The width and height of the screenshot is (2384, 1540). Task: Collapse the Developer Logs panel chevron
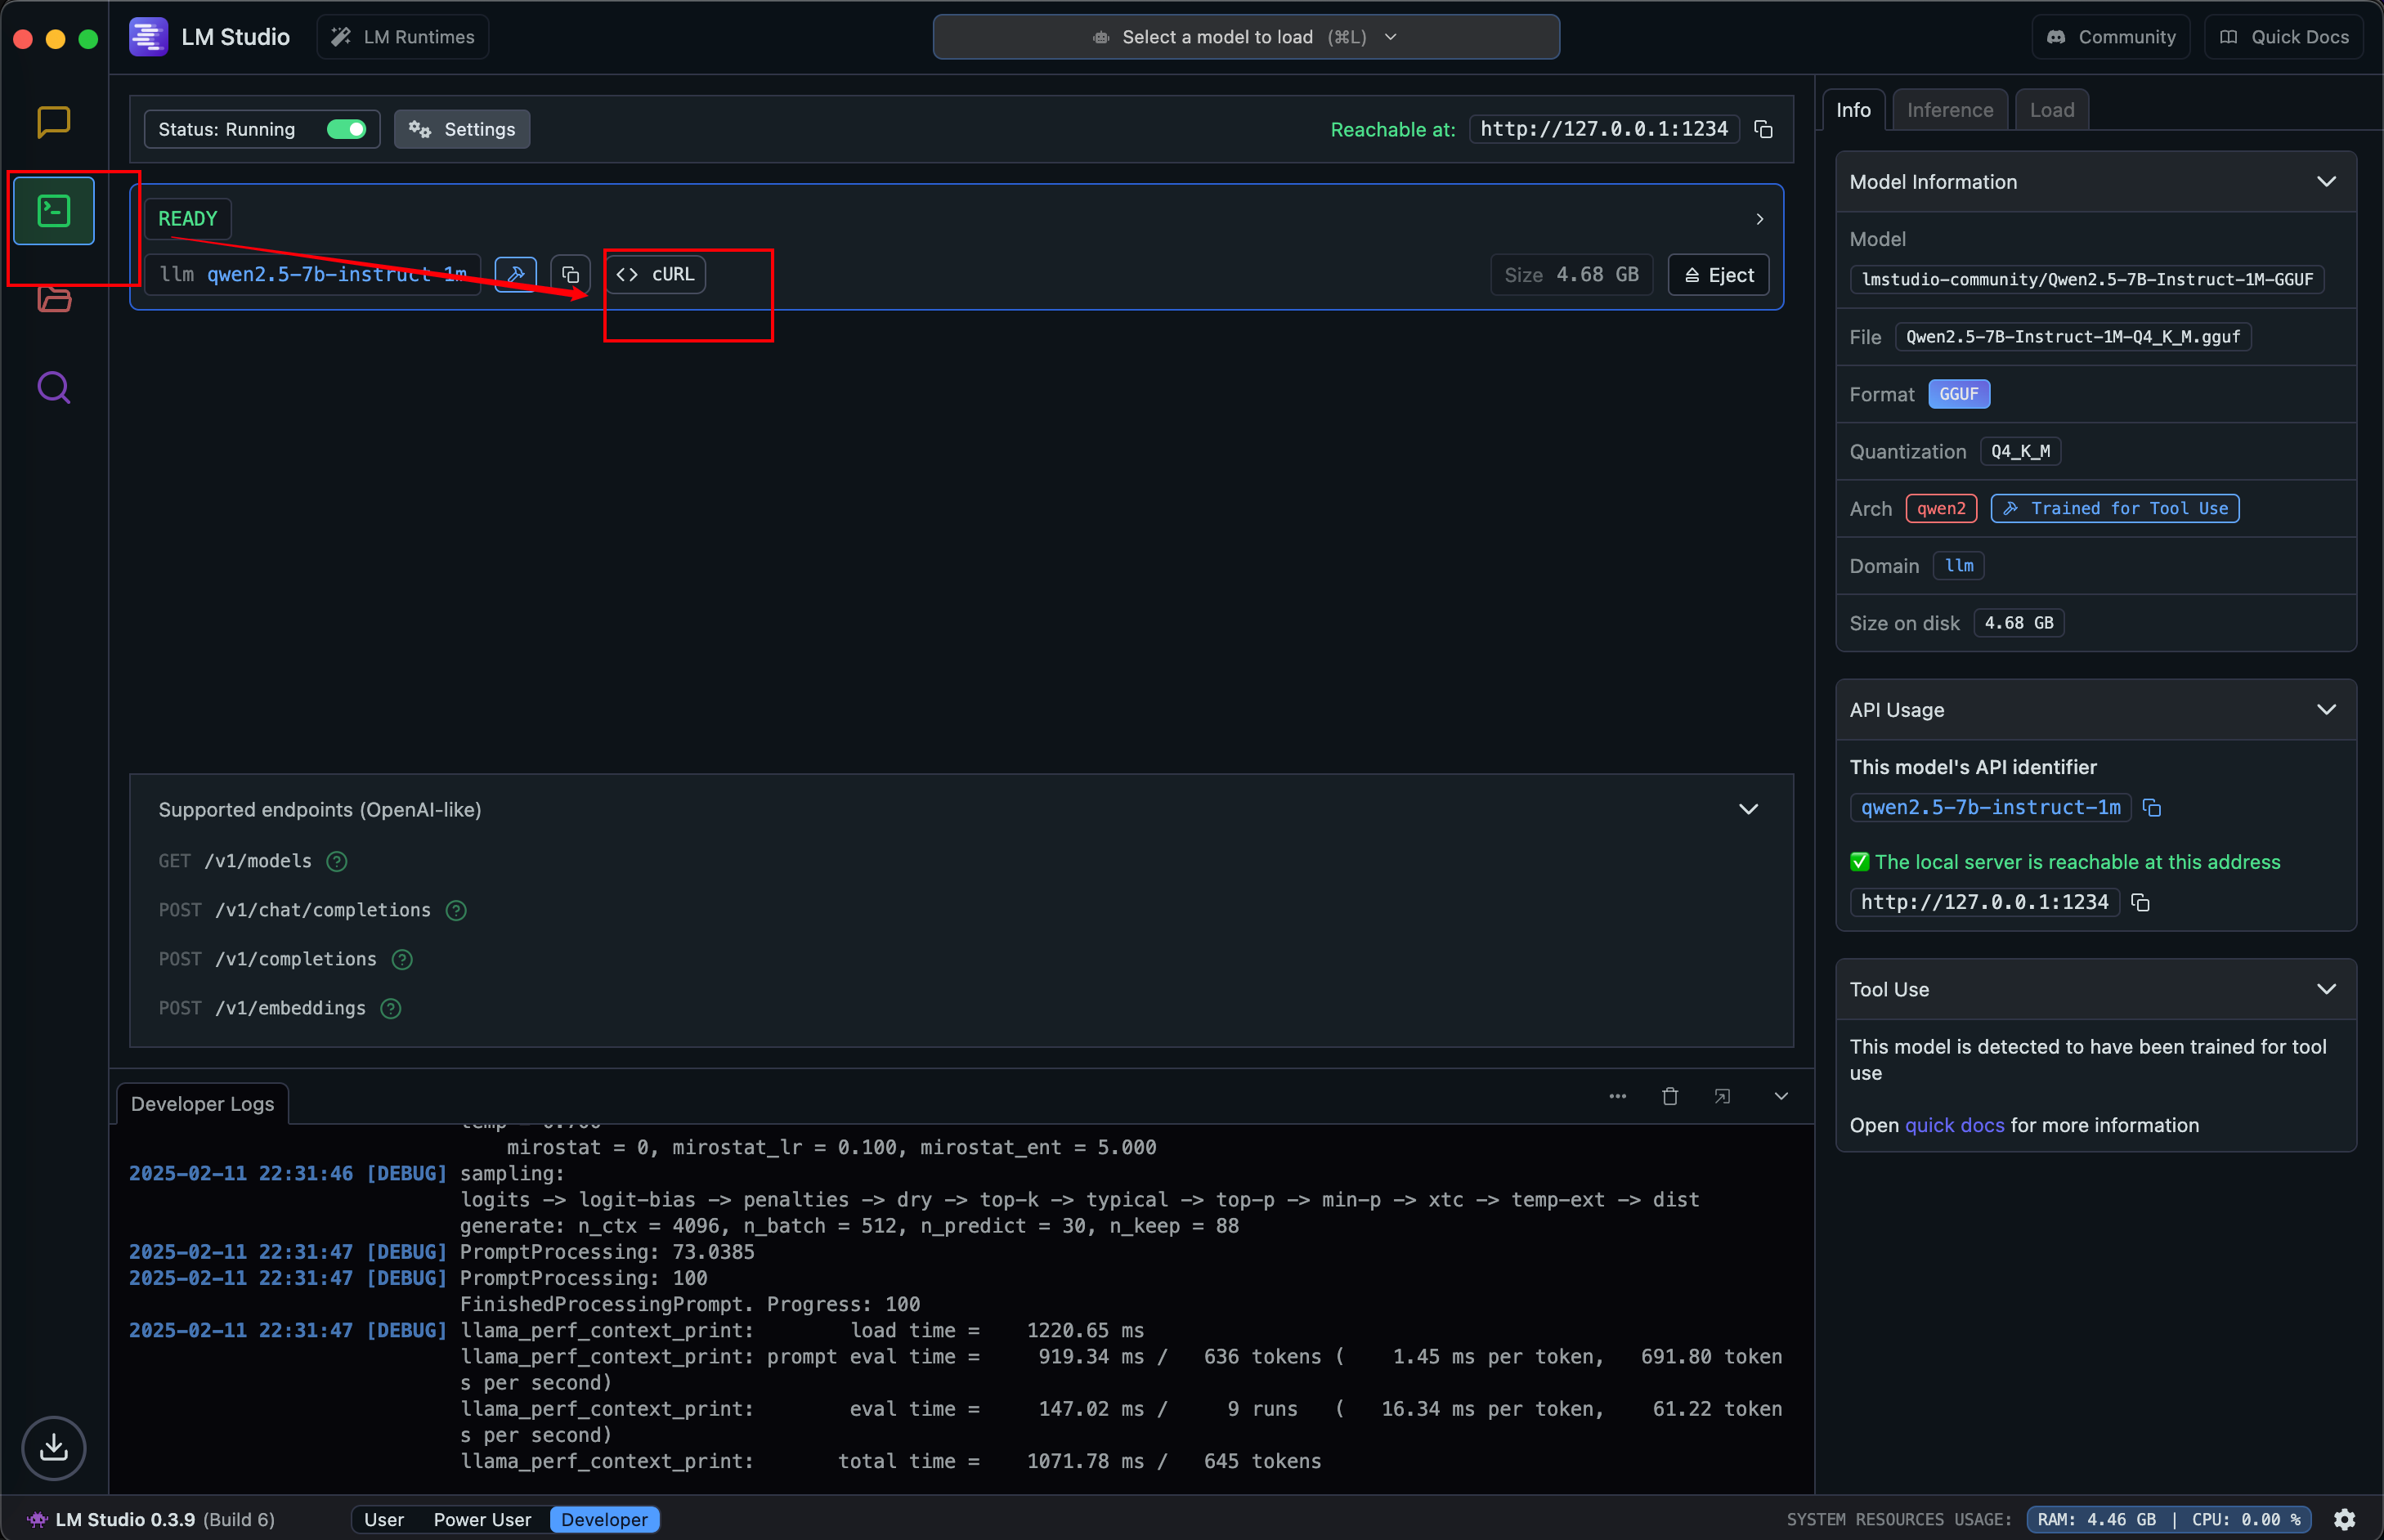point(1781,1096)
